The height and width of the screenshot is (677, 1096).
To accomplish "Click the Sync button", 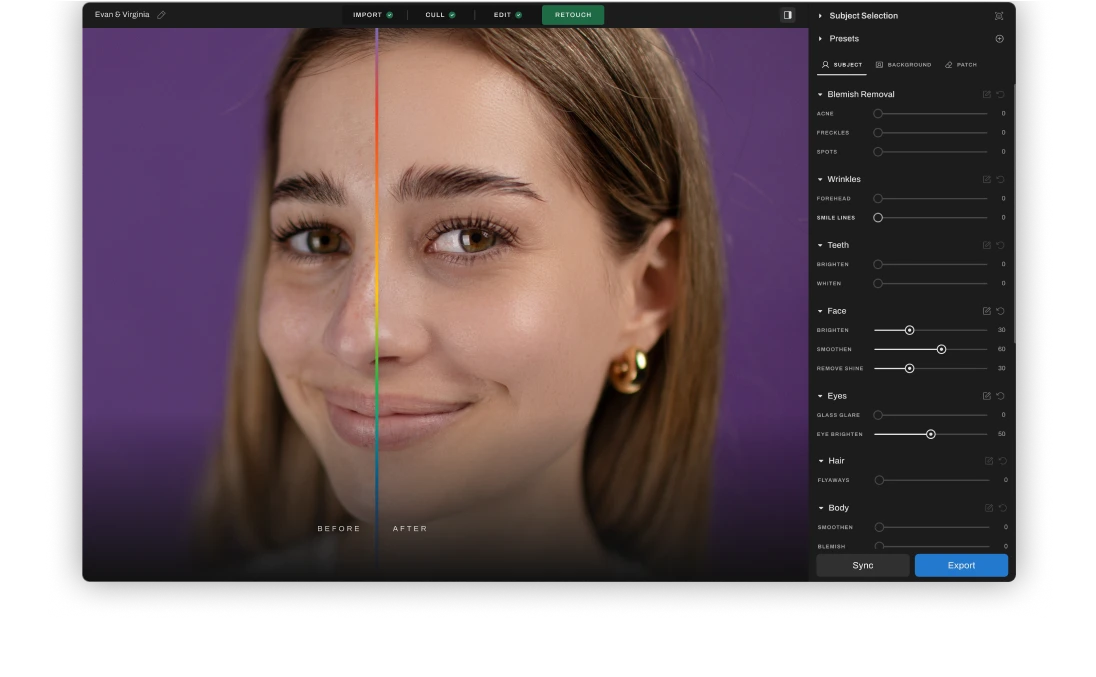I will pos(862,565).
